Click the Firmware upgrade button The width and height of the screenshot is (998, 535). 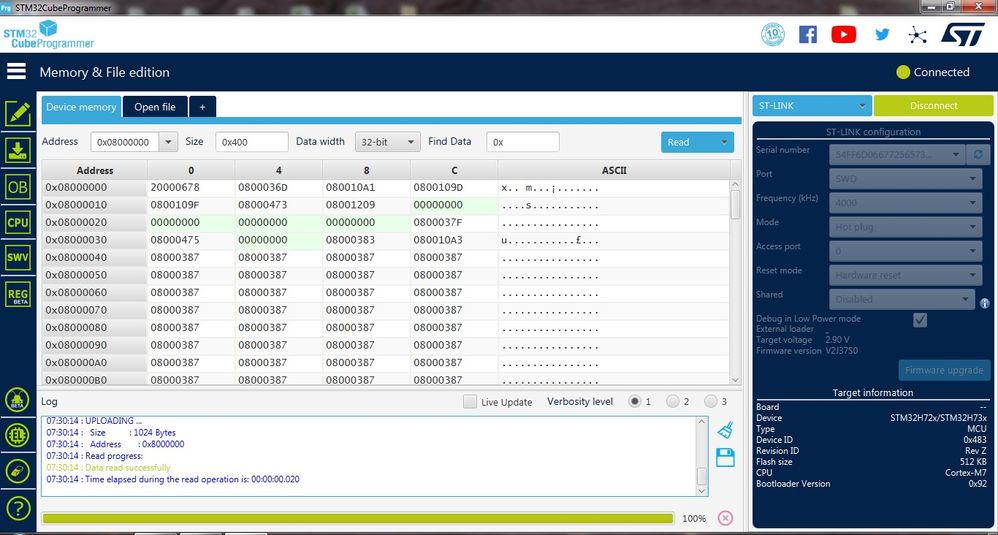944,370
